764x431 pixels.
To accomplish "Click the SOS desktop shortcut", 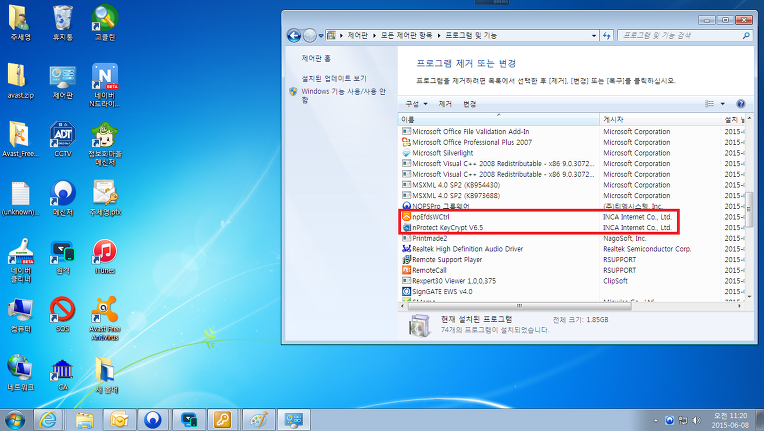I will pyautogui.click(x=63, y=315).
